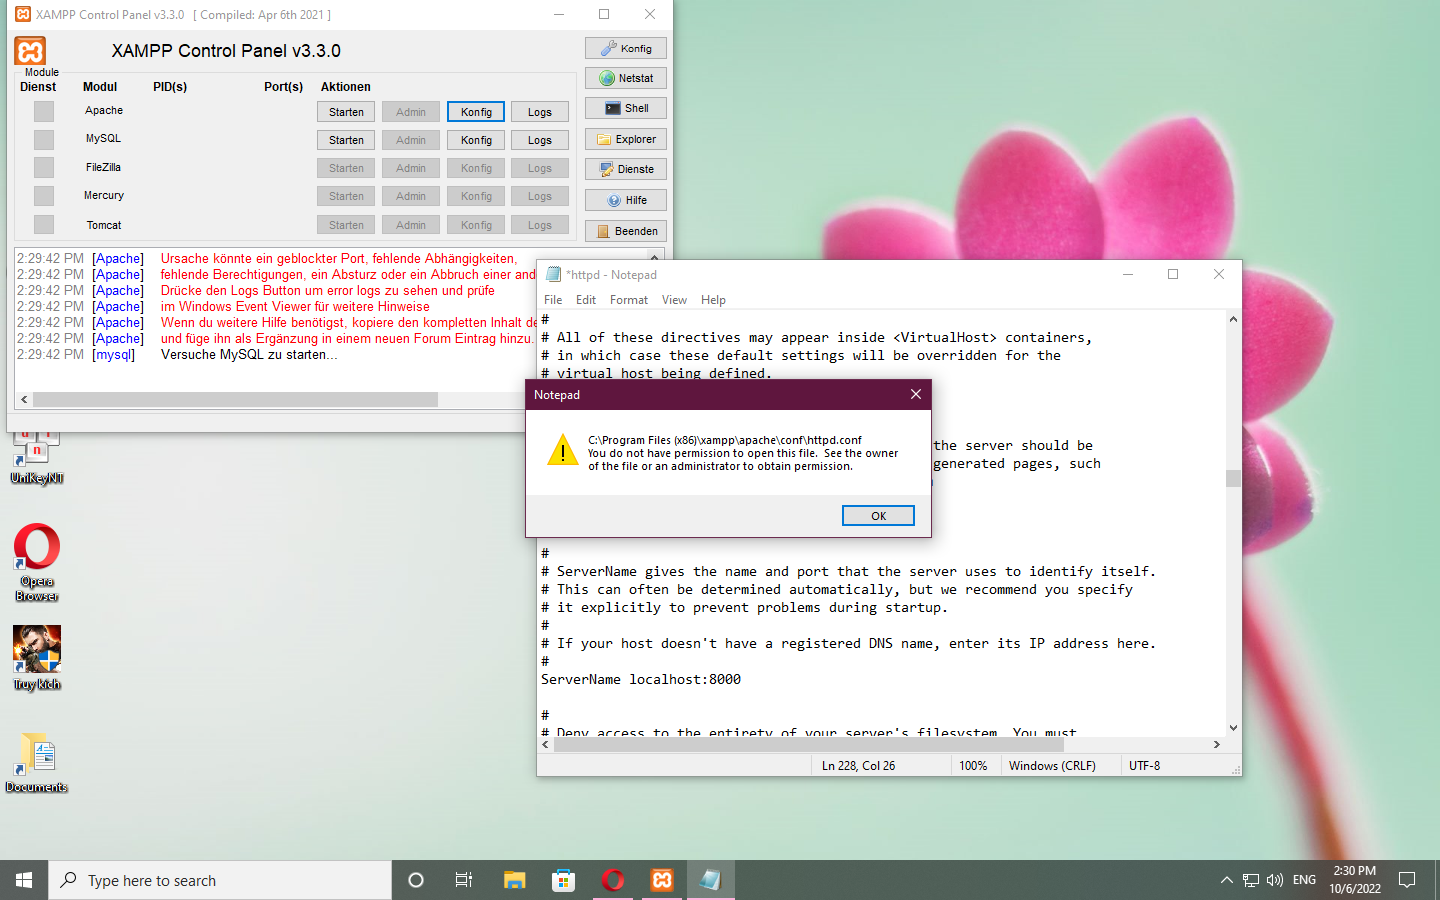
Task: View the Apache Logs
Action: pyautogui.click(x=540, y=112)
